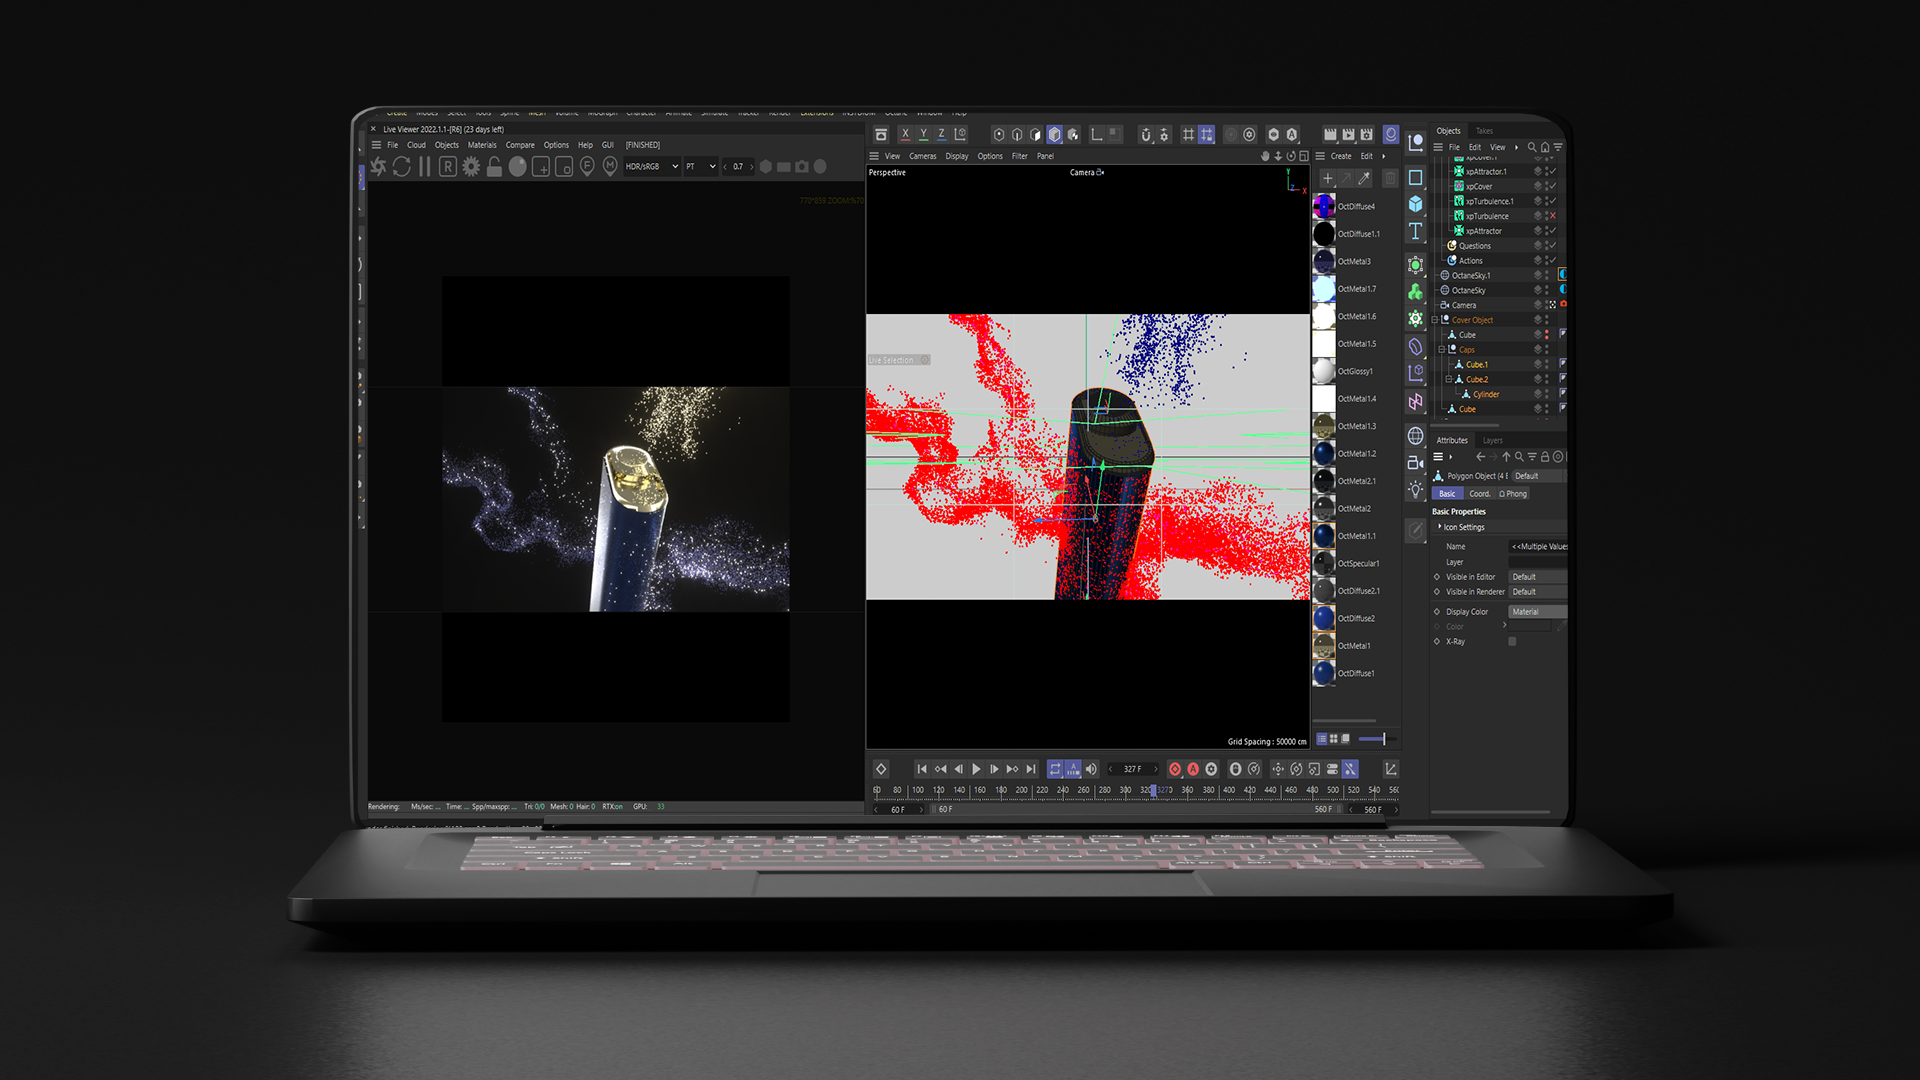The height and width of the screenshot is (1080, 1920).
Task: Click the pick focus icon
Action: pos(587,167)
